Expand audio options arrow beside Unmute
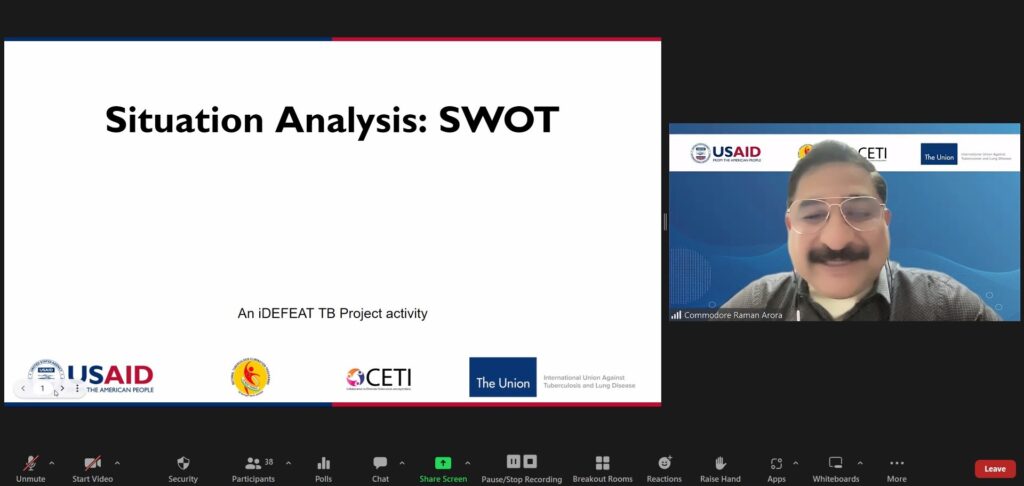Screen dimensions: 1024x486 52,463
